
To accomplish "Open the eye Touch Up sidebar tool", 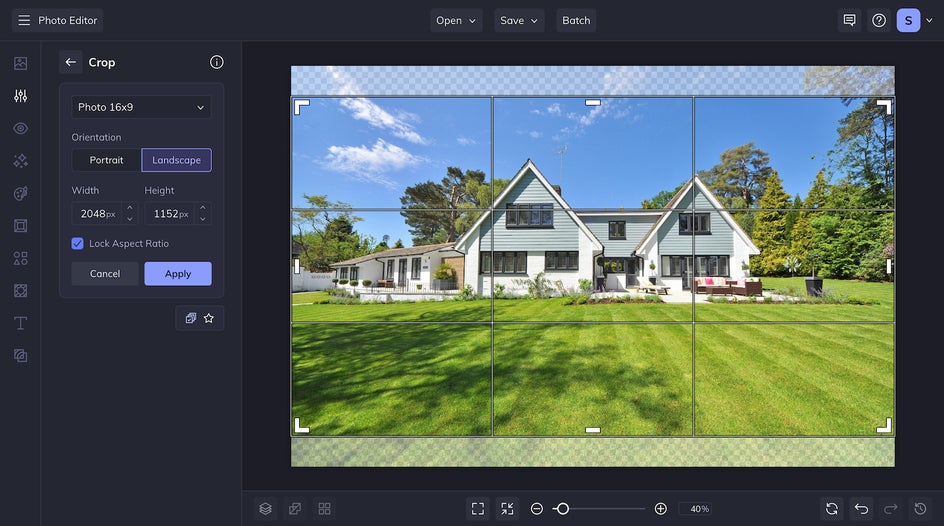I will pos(20,128).
